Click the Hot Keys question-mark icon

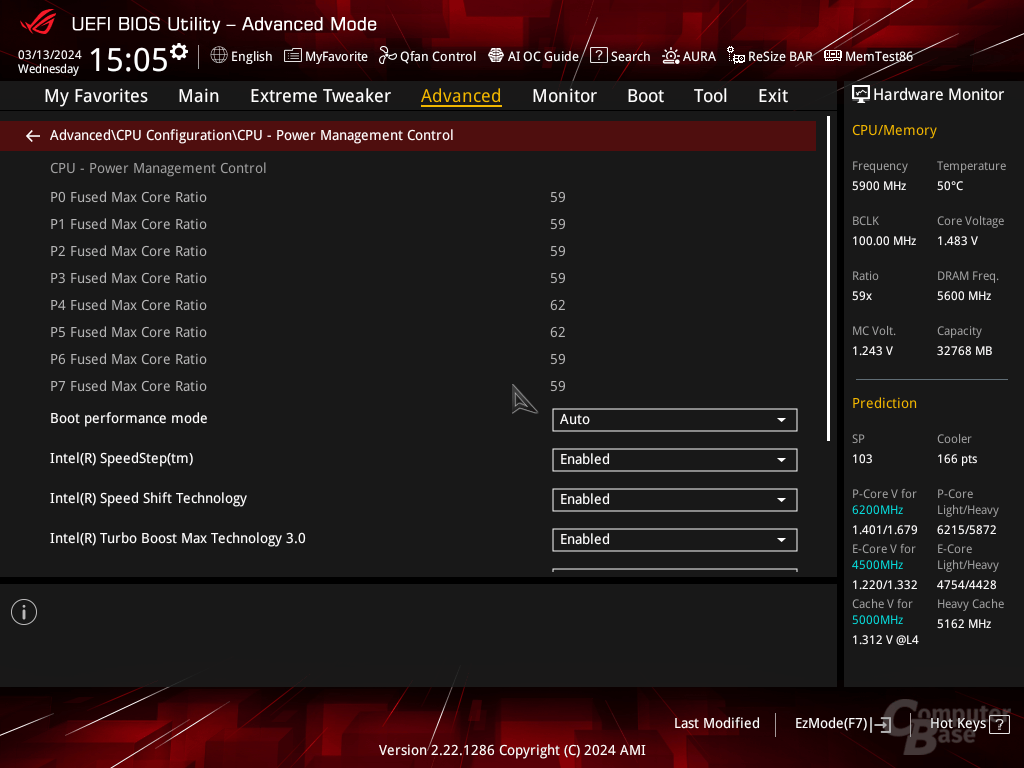coord(999,724)
